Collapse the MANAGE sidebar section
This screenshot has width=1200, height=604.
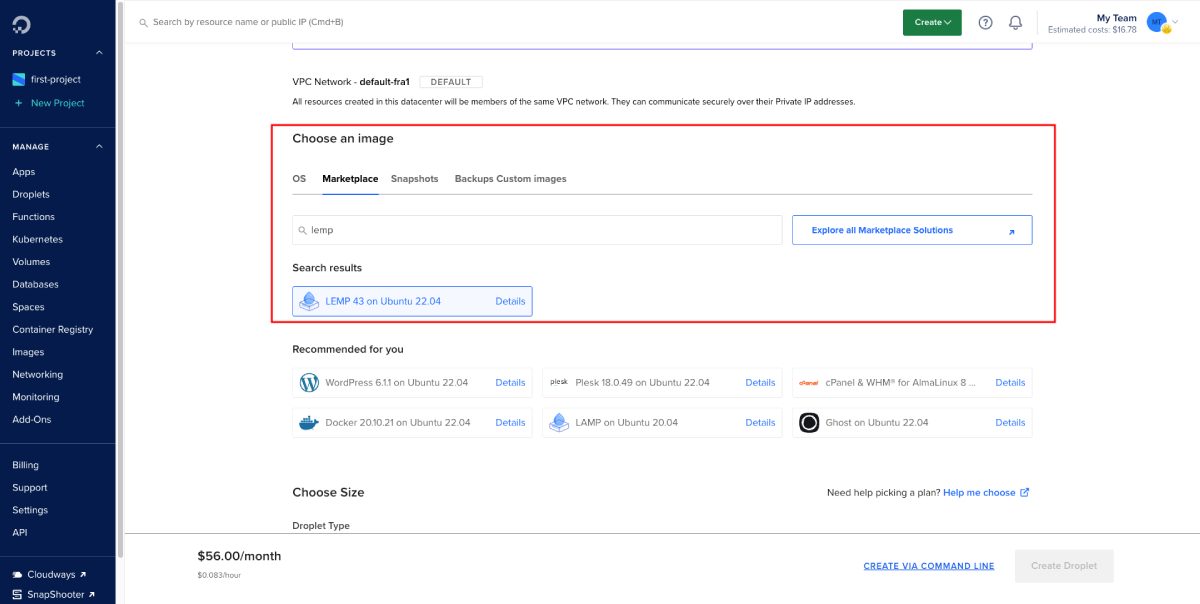97,146
